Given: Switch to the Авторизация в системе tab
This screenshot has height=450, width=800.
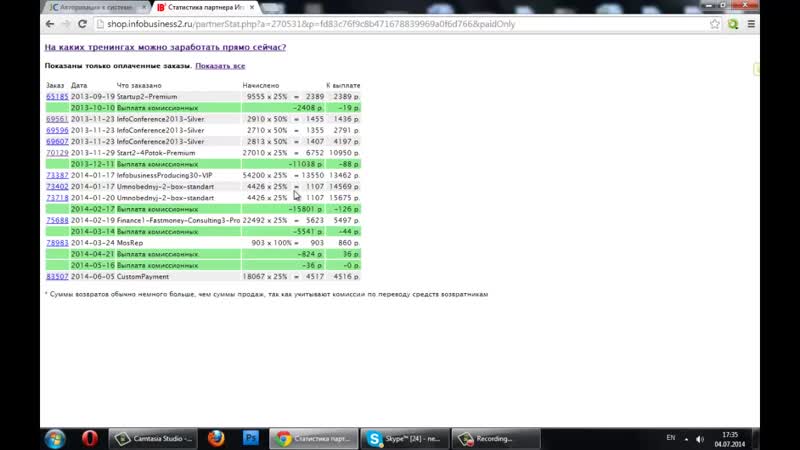Looking at the screenshot, I should 97,7.
